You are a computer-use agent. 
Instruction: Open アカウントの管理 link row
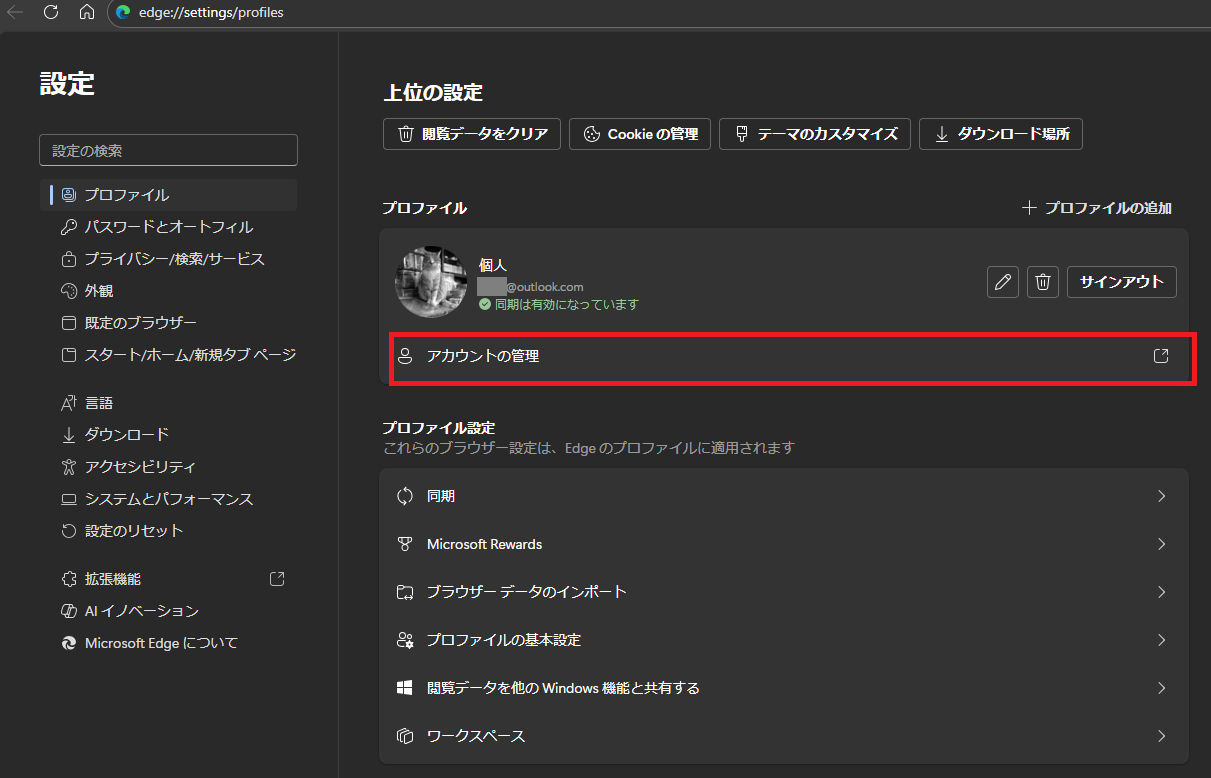click(x=785, y=356)
